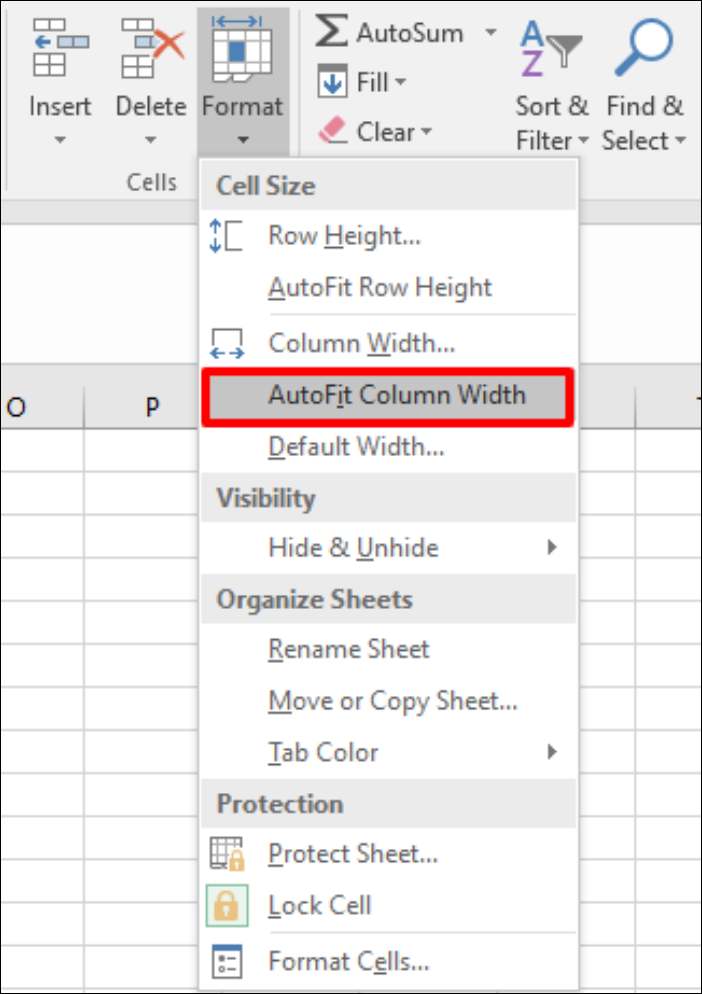Select Row Height from the menu
Viewport: 702px width, 994px height.
(x=344, y=236)
